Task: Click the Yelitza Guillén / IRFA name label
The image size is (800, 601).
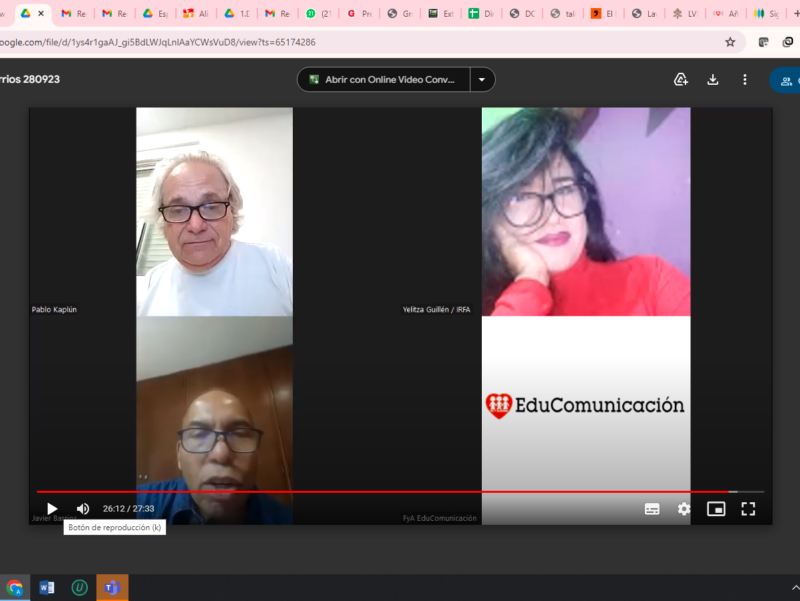Action: (x=436, y=309)
